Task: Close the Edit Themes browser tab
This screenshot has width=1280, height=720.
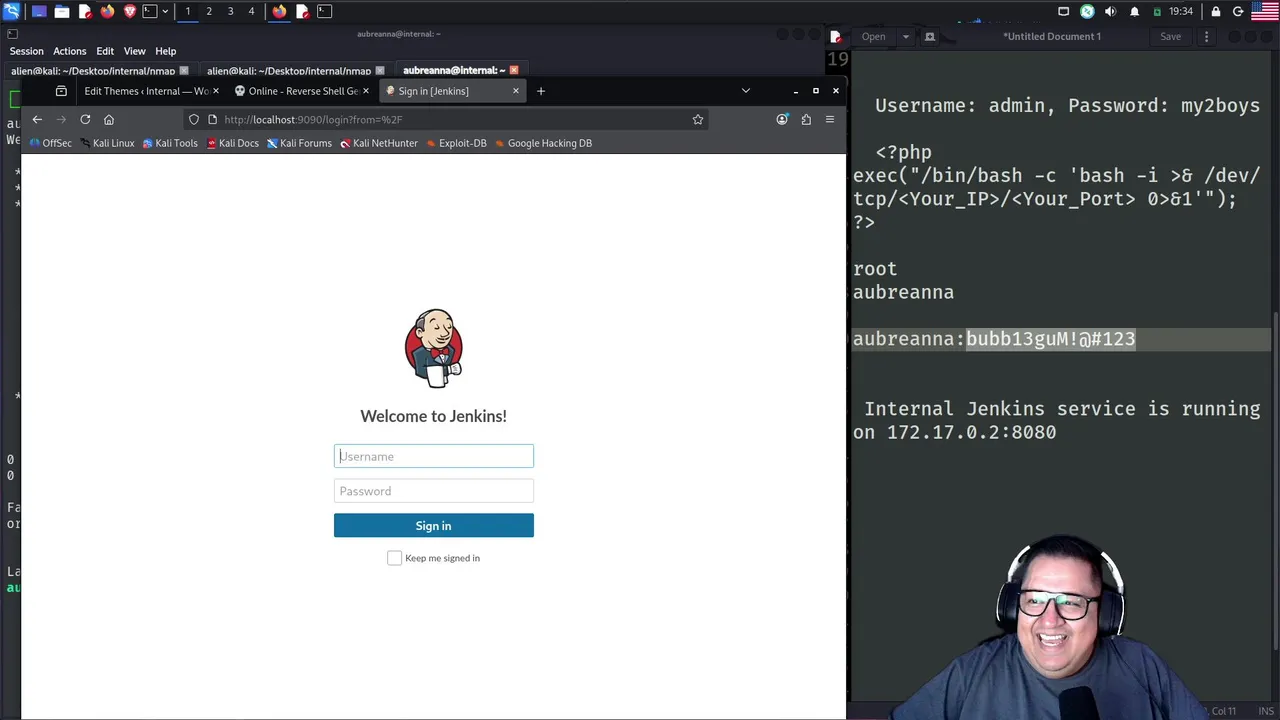Action: [x=216, y=91]
